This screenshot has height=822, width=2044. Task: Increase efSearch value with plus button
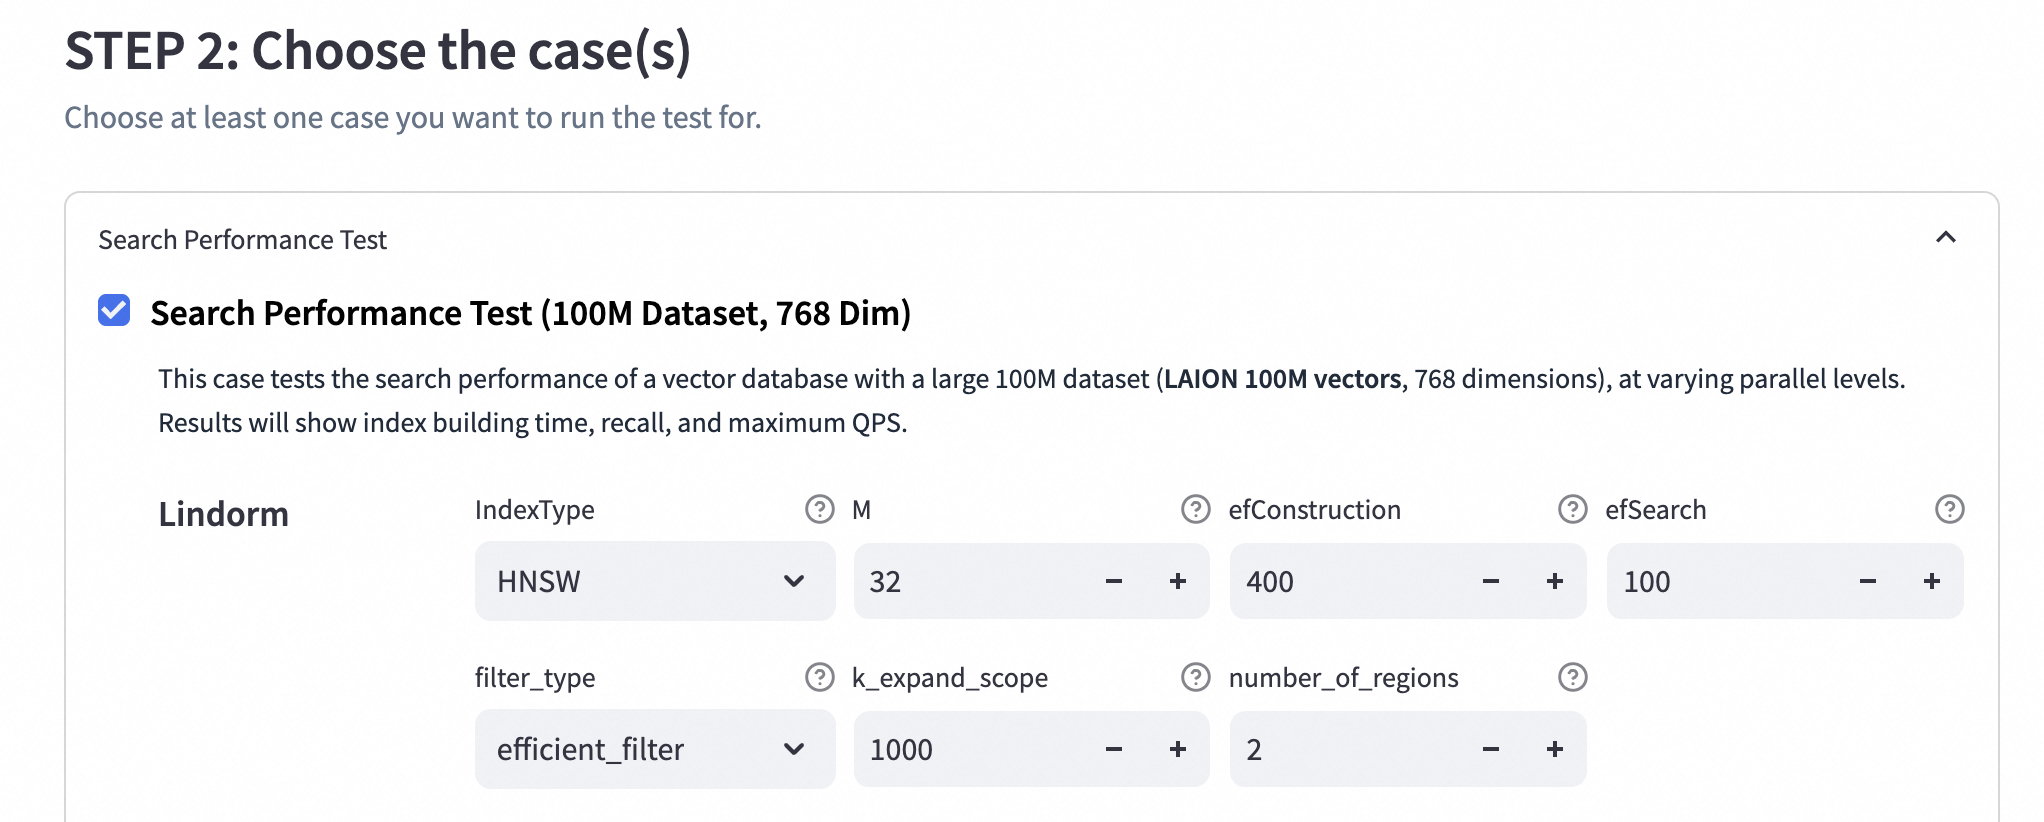click(1931, 581)
